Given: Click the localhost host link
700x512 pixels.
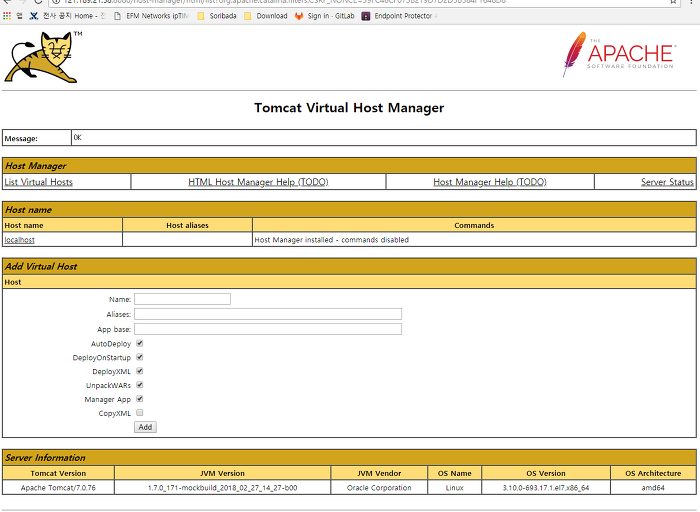Looking at the screenshot, I should pyautogui.click(x=19, y=240).
